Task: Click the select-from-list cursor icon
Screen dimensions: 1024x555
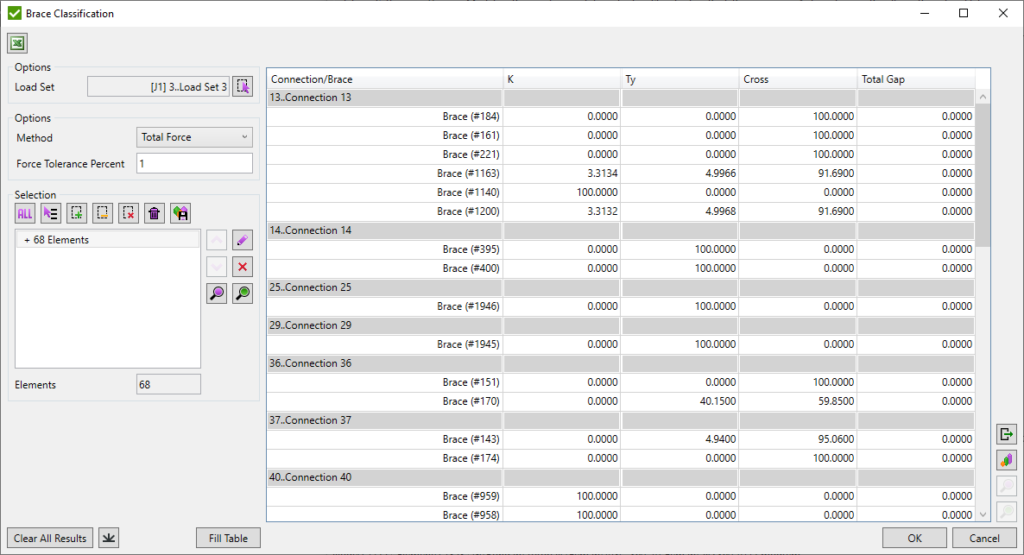Action: (51, 213)
